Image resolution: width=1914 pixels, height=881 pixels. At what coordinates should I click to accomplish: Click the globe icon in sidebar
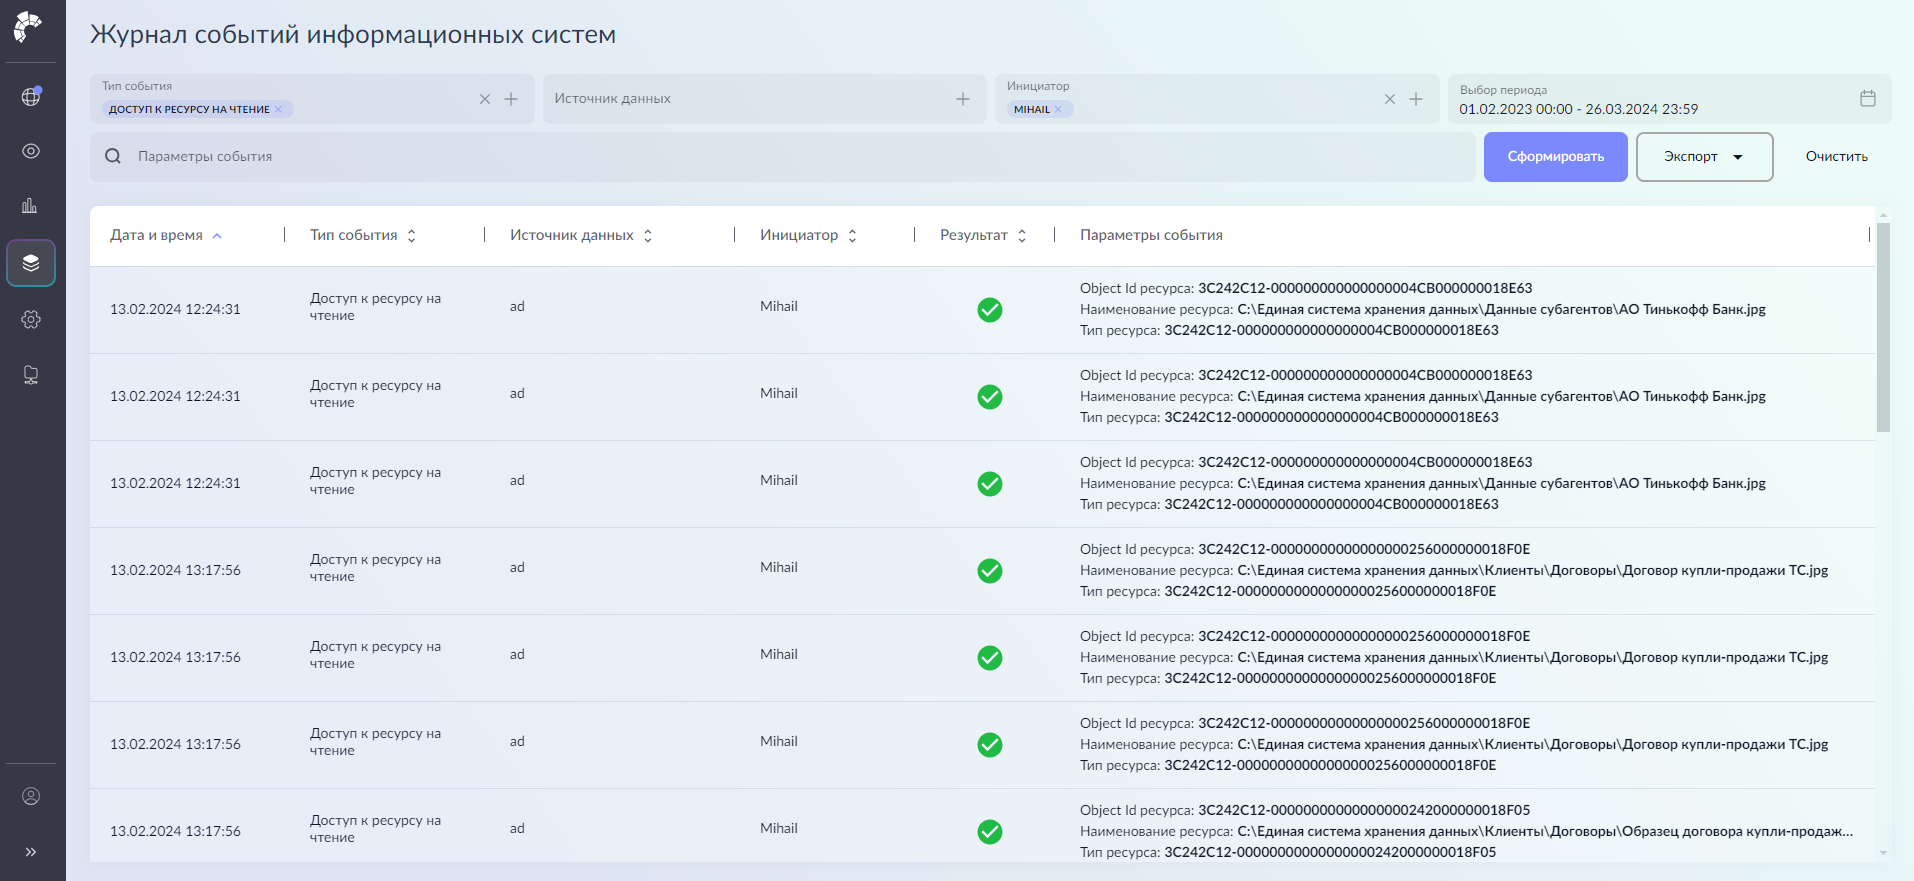tap(31, 97)
